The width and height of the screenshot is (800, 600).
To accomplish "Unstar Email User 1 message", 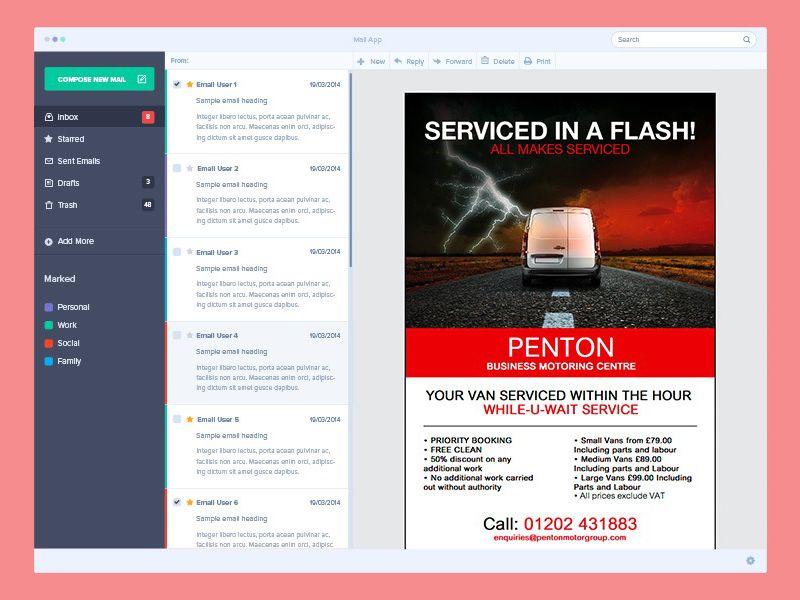I will coord(190,84).
